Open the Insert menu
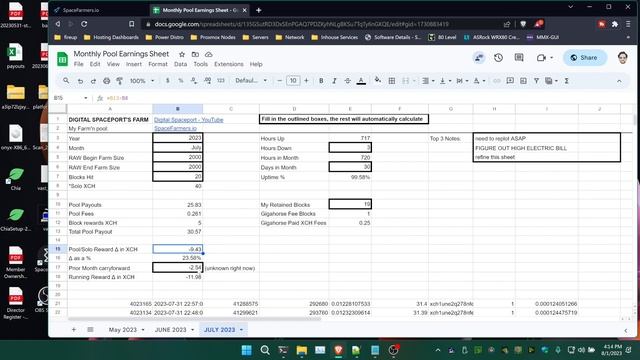Image resolution: width=640 pixels, height=360 pixels. (x=133, y=64)
